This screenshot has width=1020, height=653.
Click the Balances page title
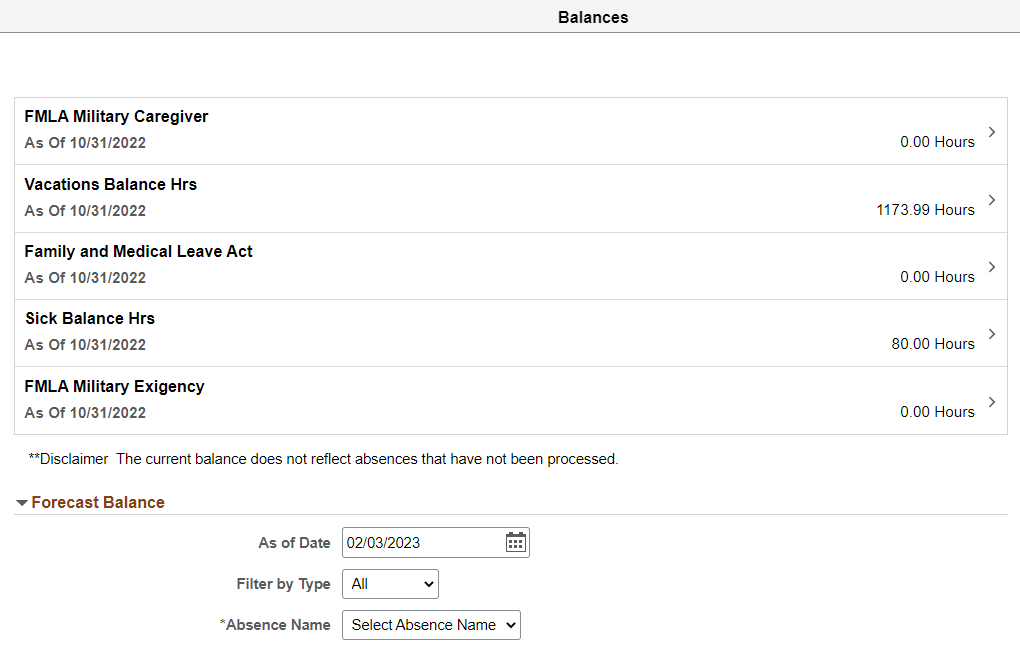[593, 17]
